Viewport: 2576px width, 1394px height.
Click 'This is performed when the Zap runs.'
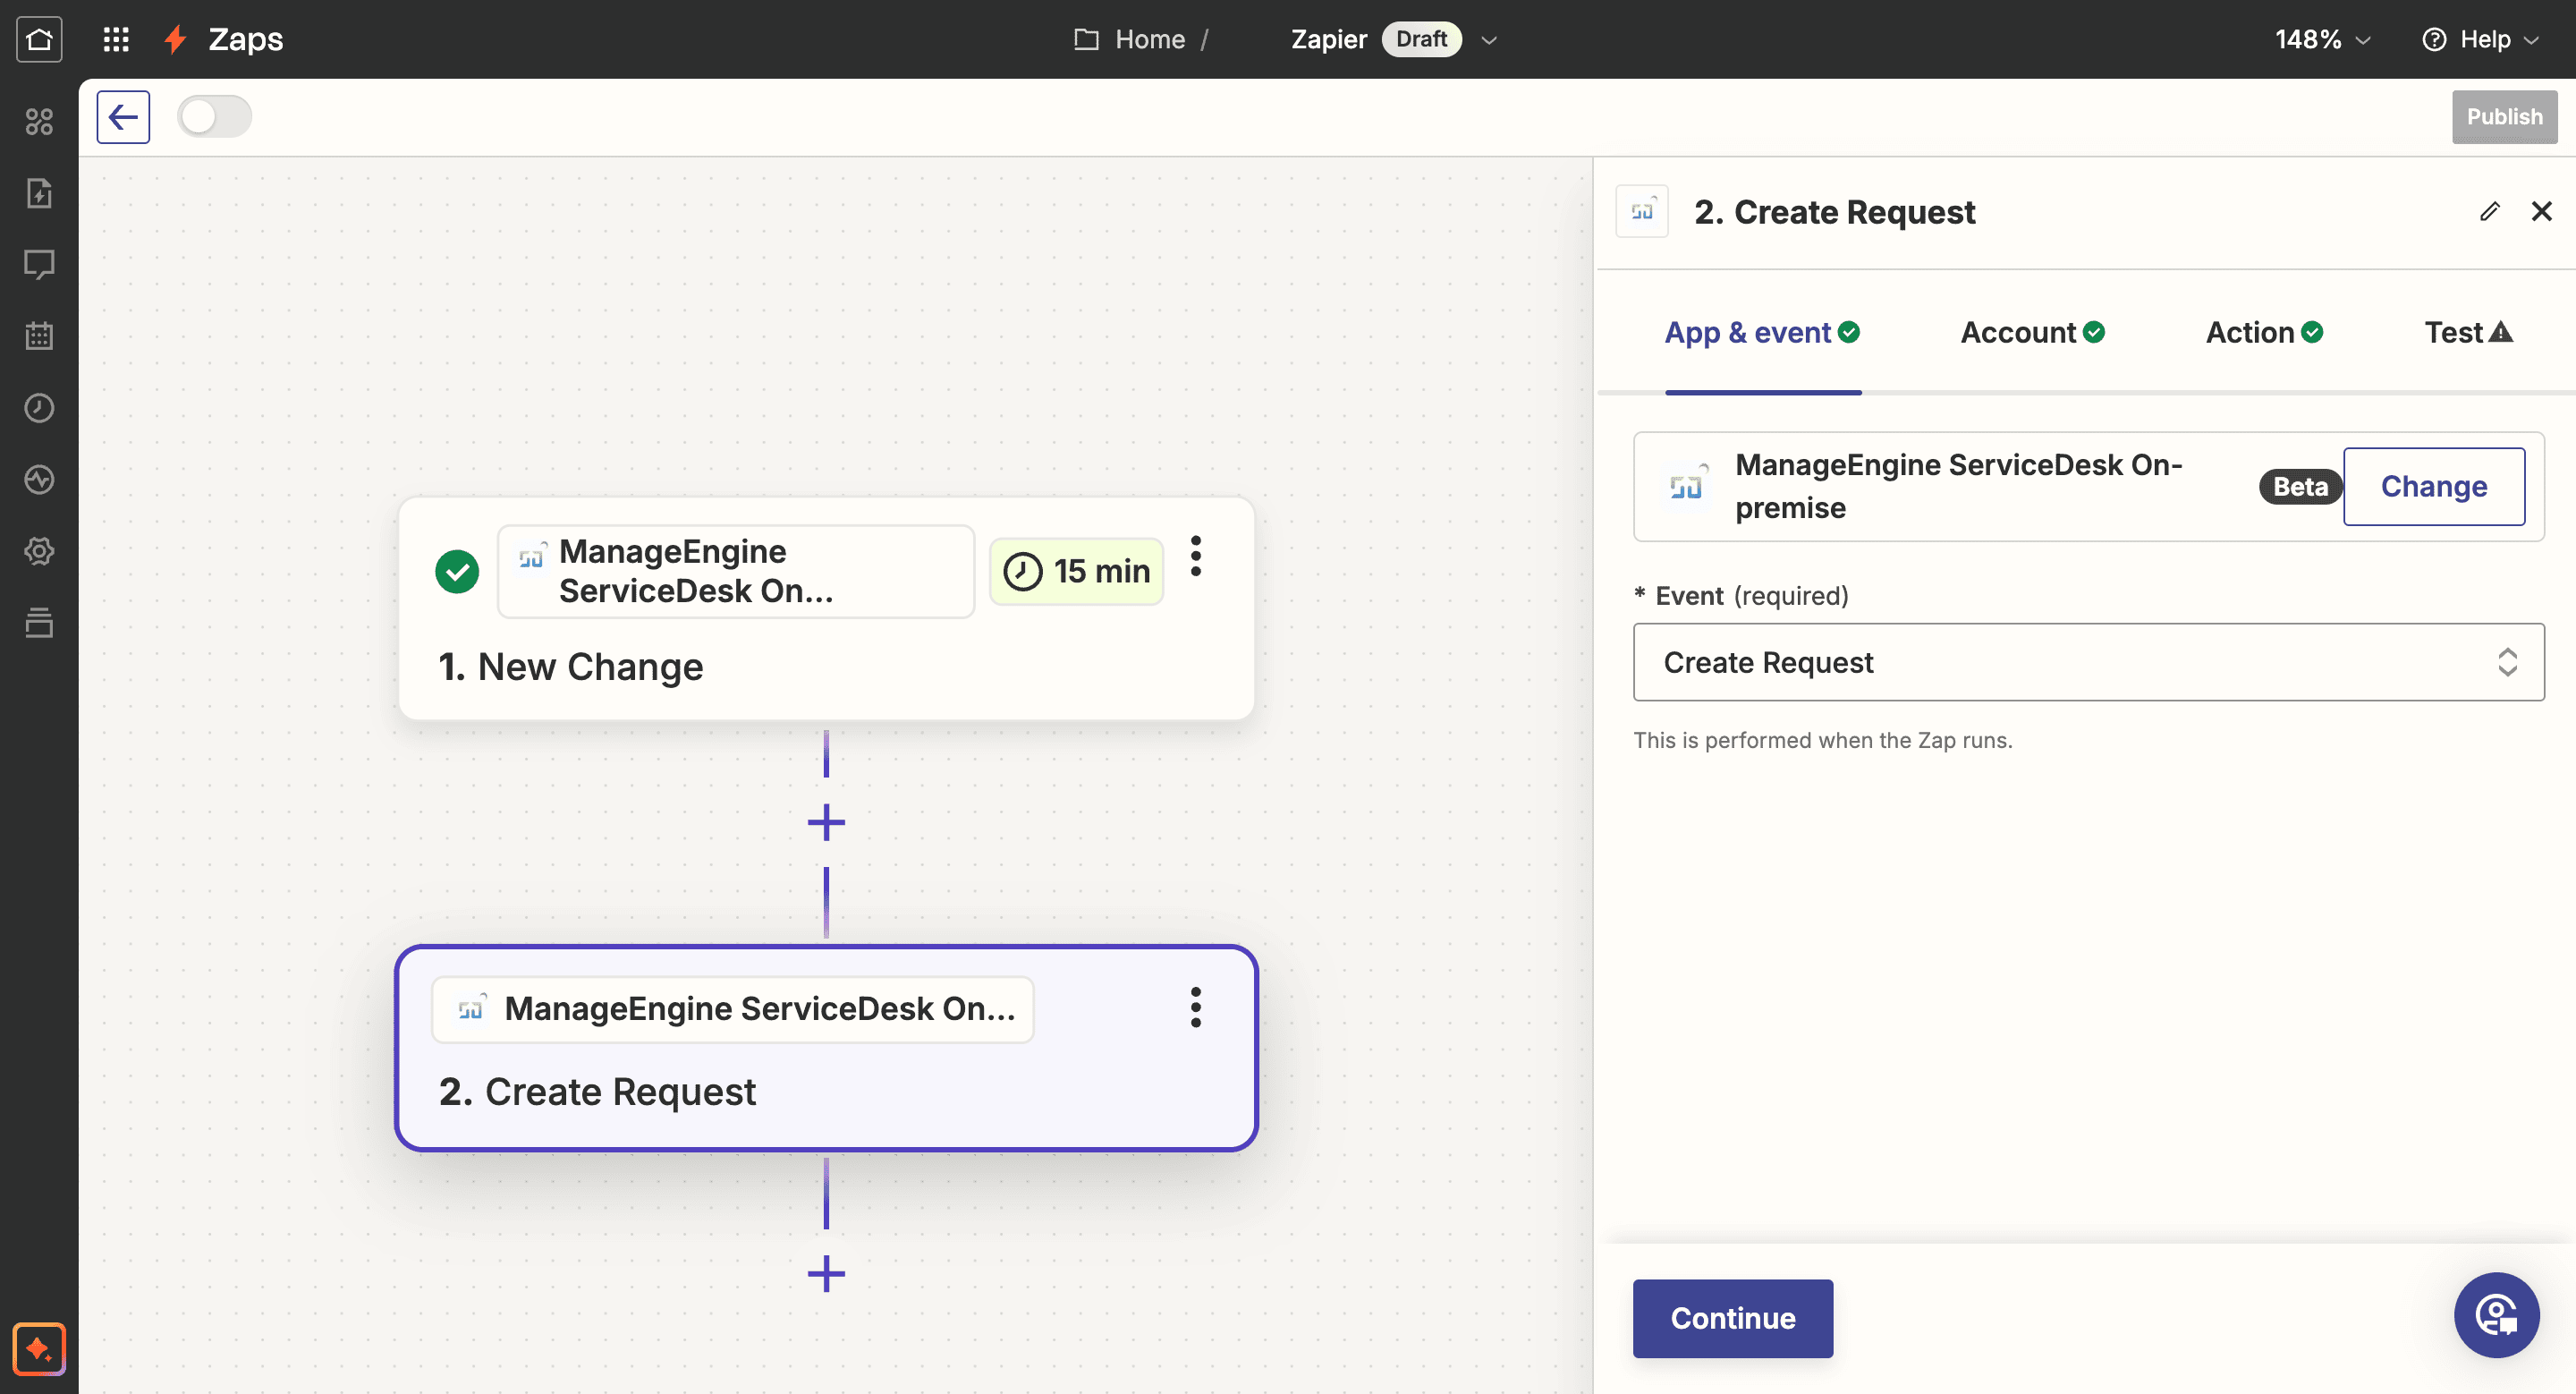(1822, 740)
